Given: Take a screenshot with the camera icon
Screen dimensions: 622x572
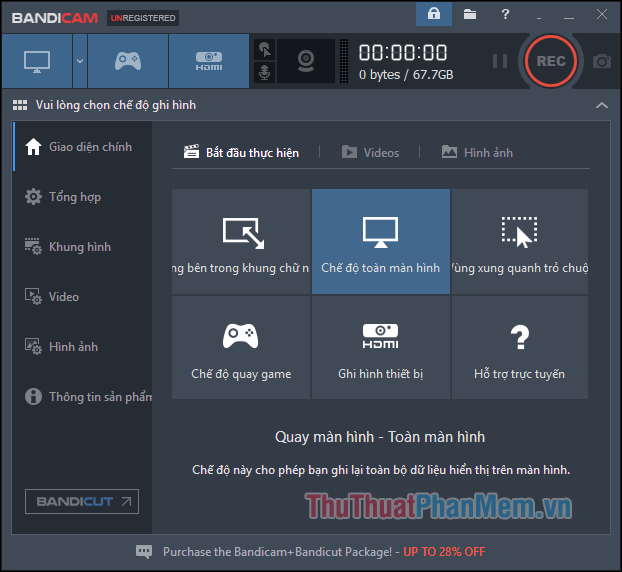Looking at the screenshot, I should (602, 61).
